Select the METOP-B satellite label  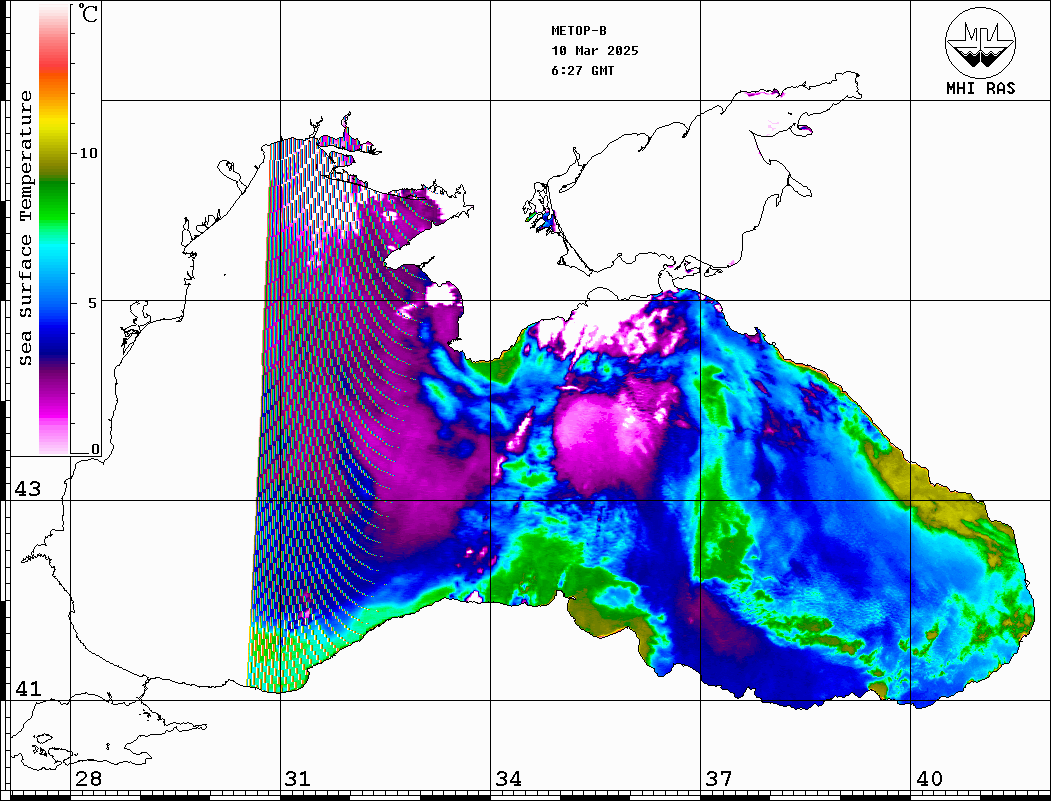579,31
